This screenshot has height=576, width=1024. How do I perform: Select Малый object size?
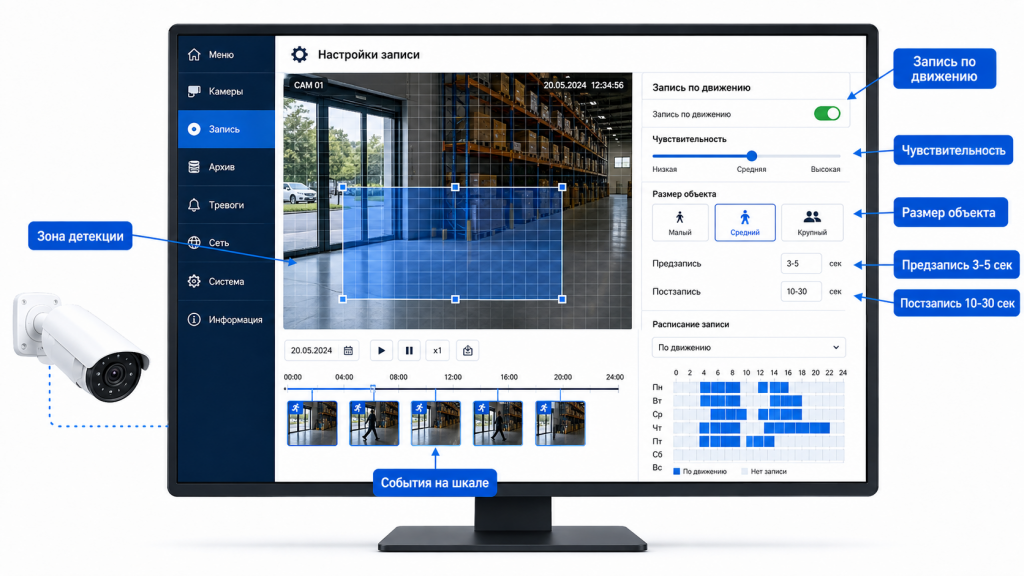[680, 223]
